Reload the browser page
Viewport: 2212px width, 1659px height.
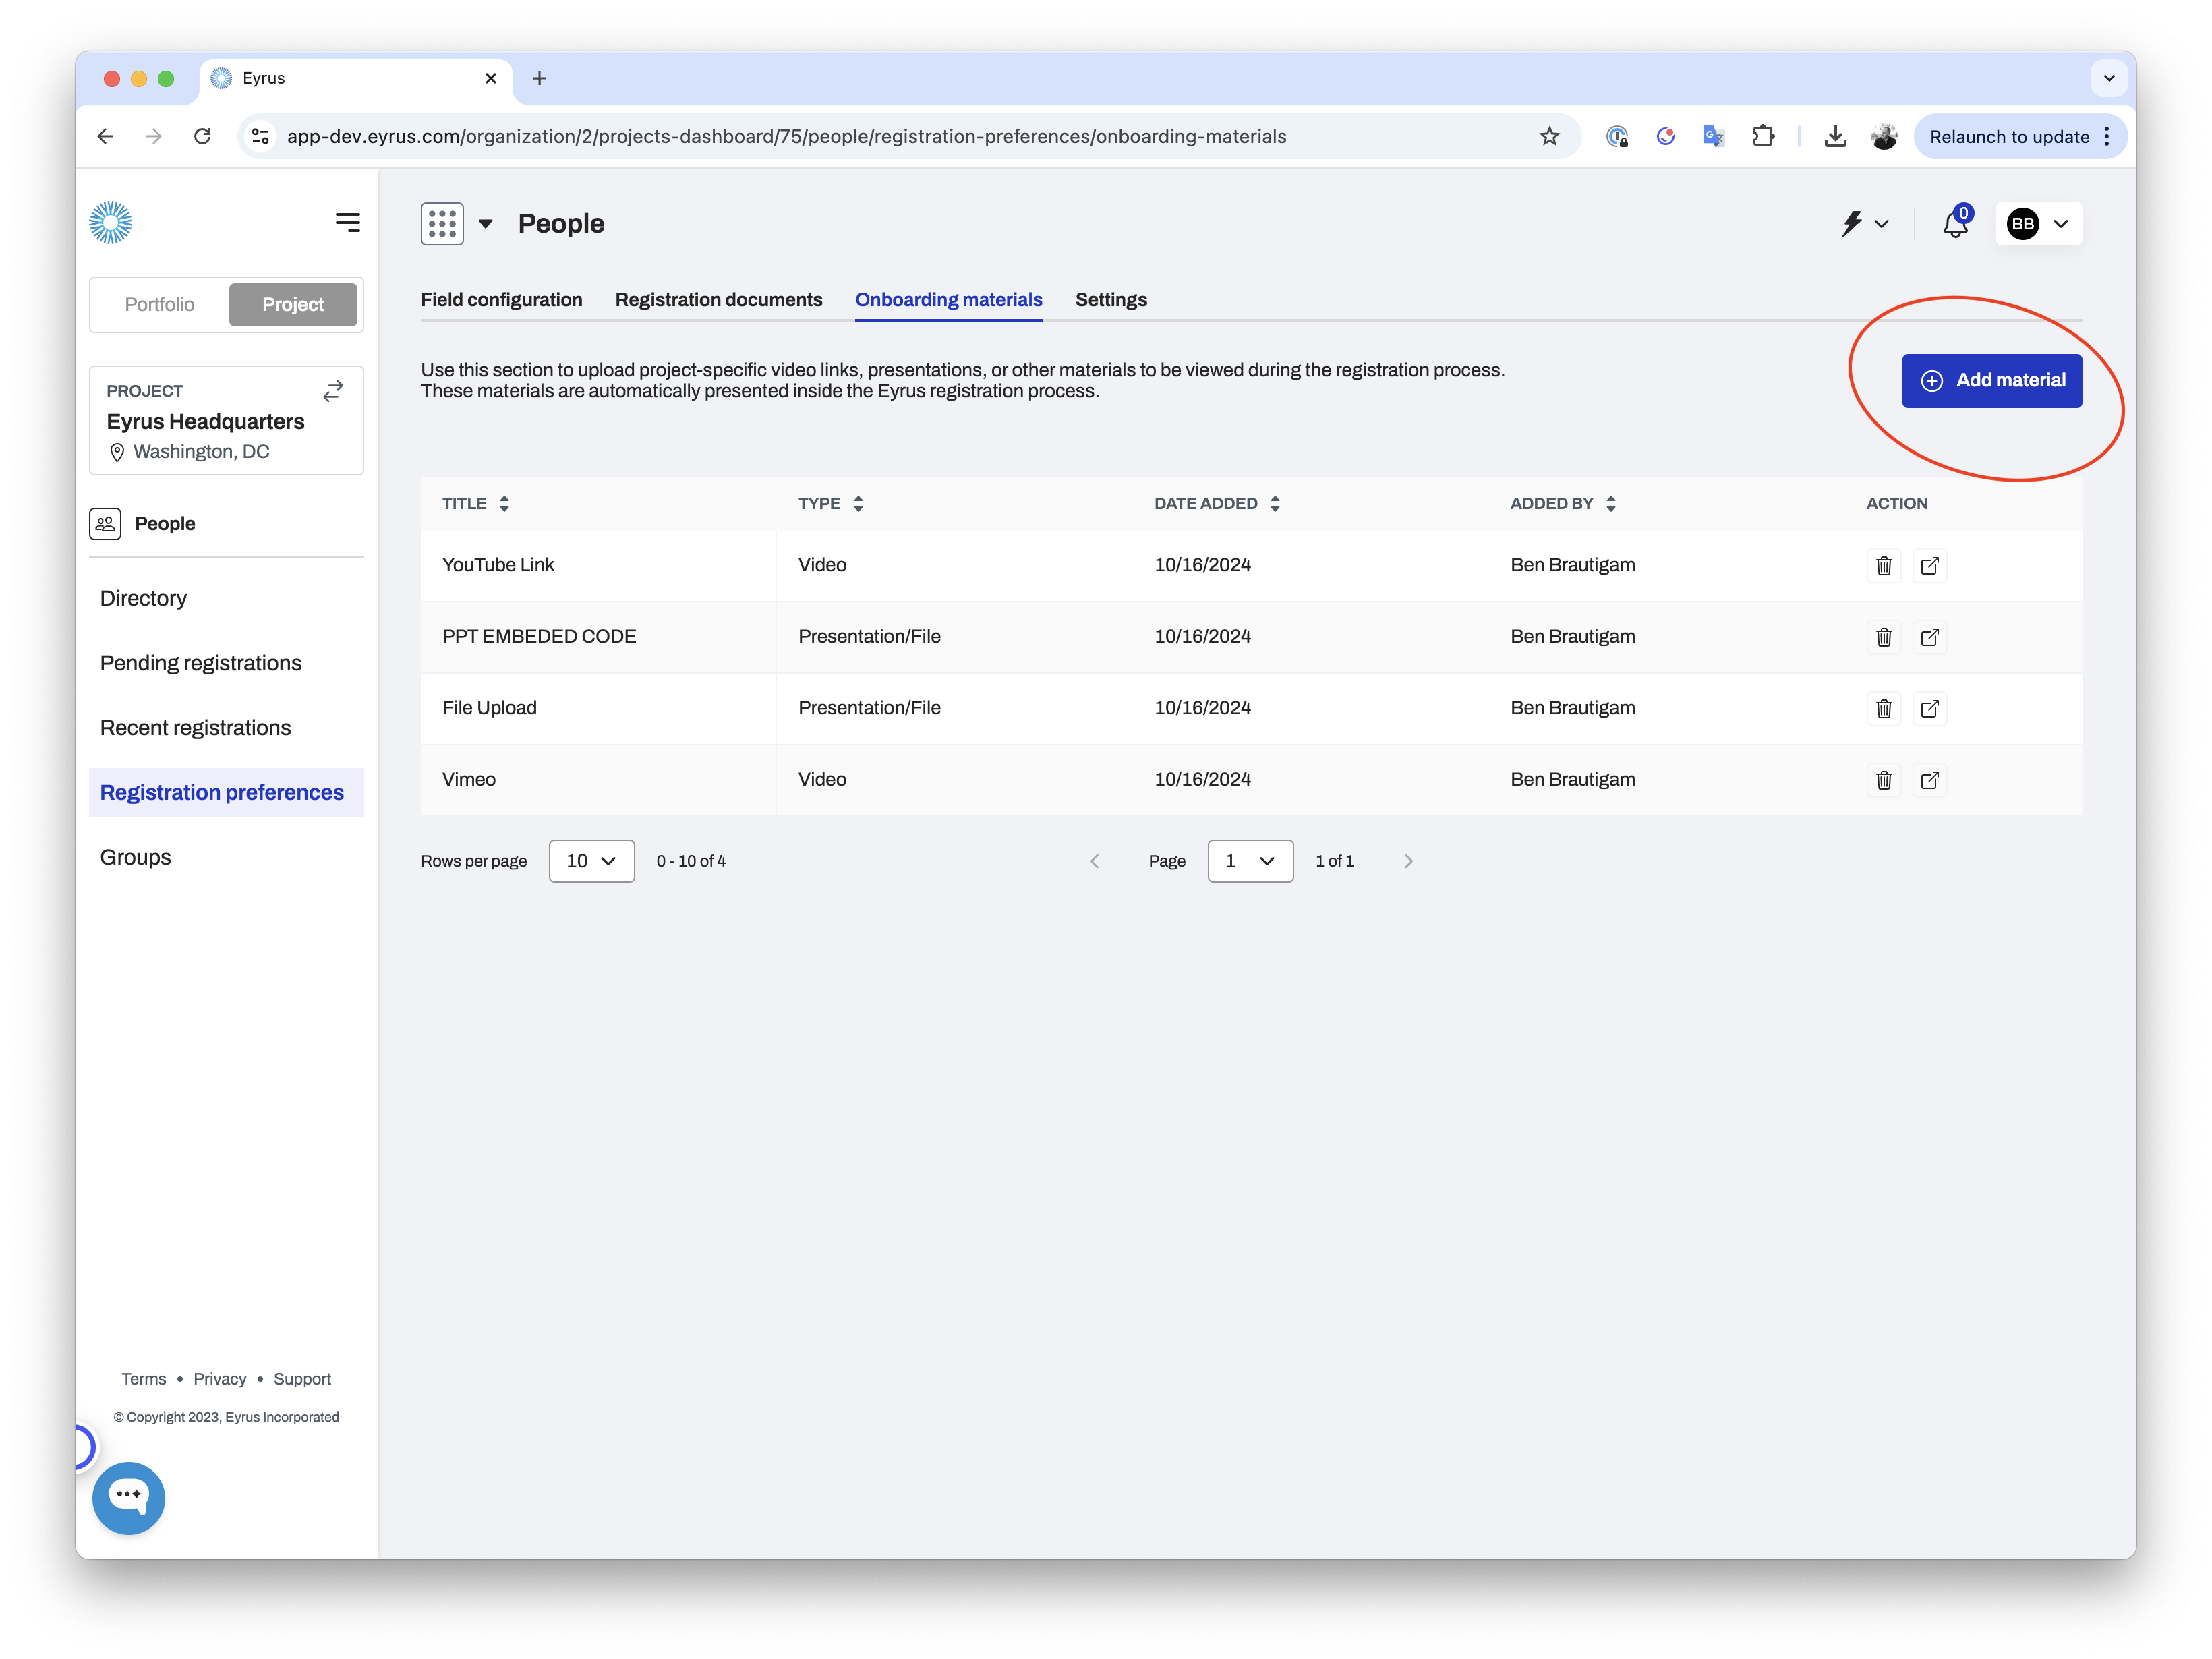point(202,136)
